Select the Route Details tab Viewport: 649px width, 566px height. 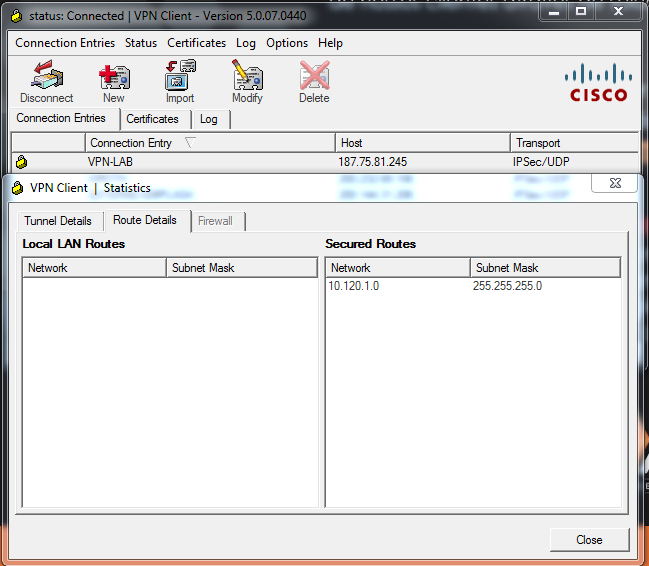coord(148,220)
